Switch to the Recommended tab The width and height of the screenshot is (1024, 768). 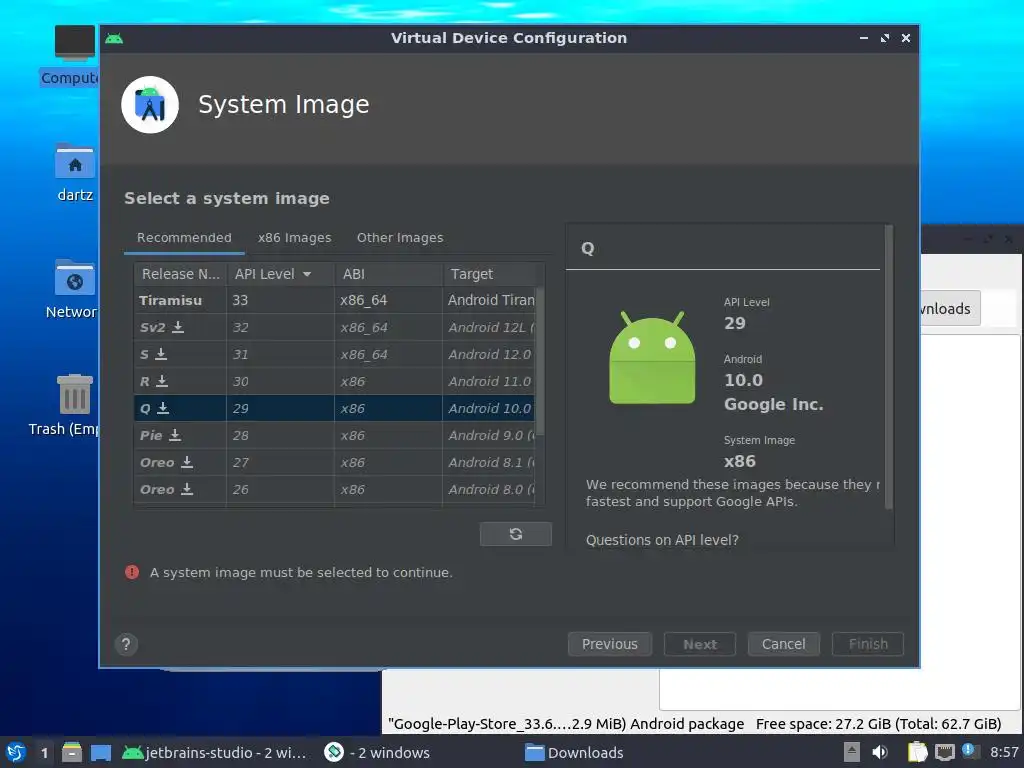[184, 238]
